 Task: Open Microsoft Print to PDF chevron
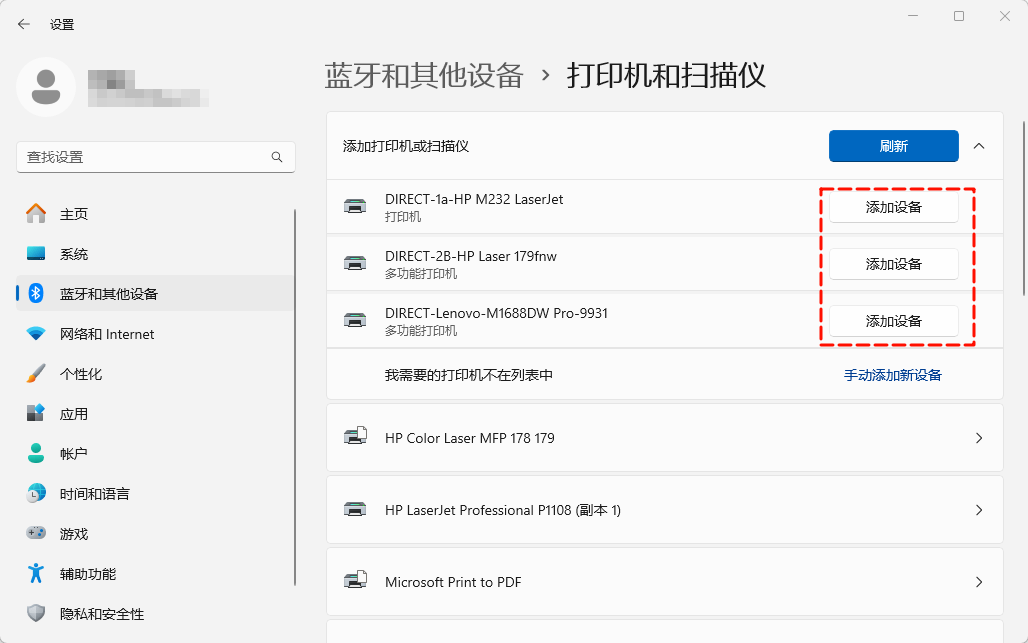coord(979,582)
